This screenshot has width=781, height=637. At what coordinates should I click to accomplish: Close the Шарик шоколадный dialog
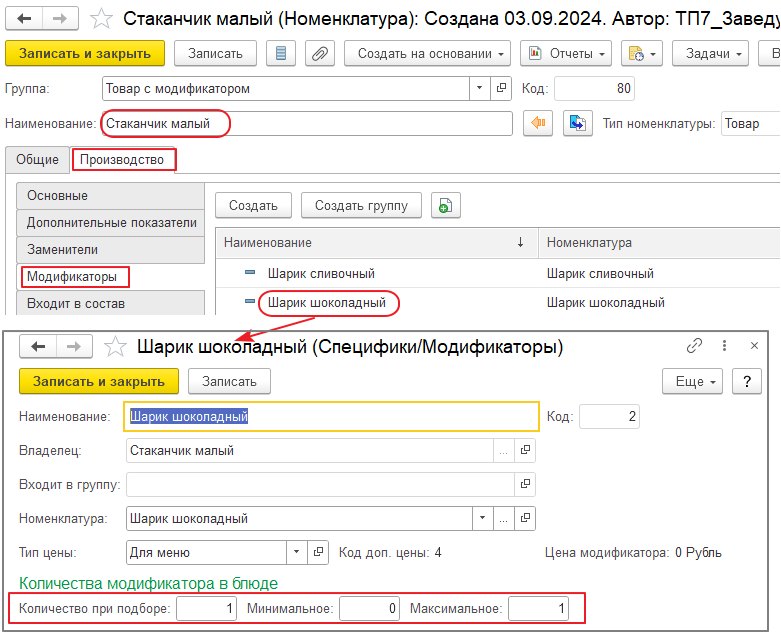[x=754, y=345]
